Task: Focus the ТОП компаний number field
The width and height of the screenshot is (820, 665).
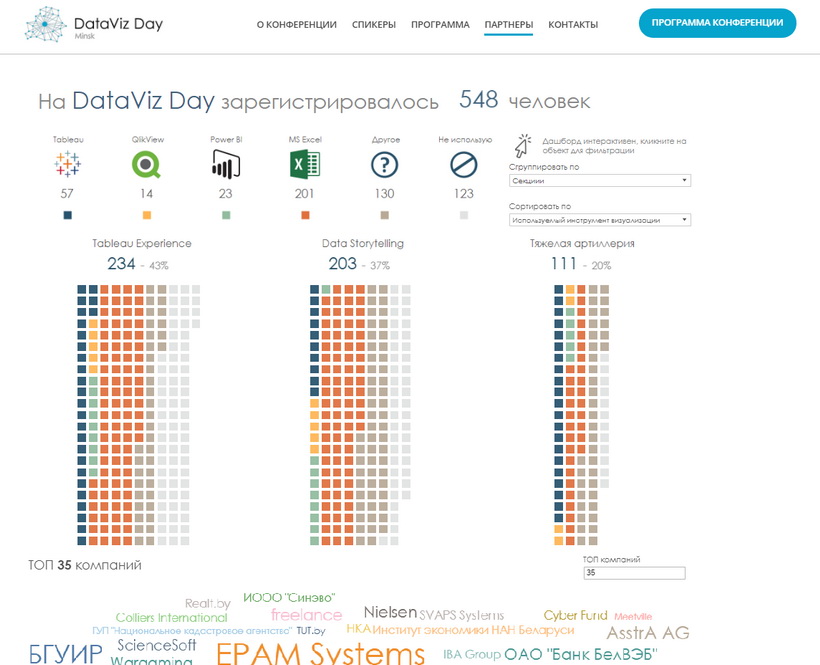Action: (634, 573)
